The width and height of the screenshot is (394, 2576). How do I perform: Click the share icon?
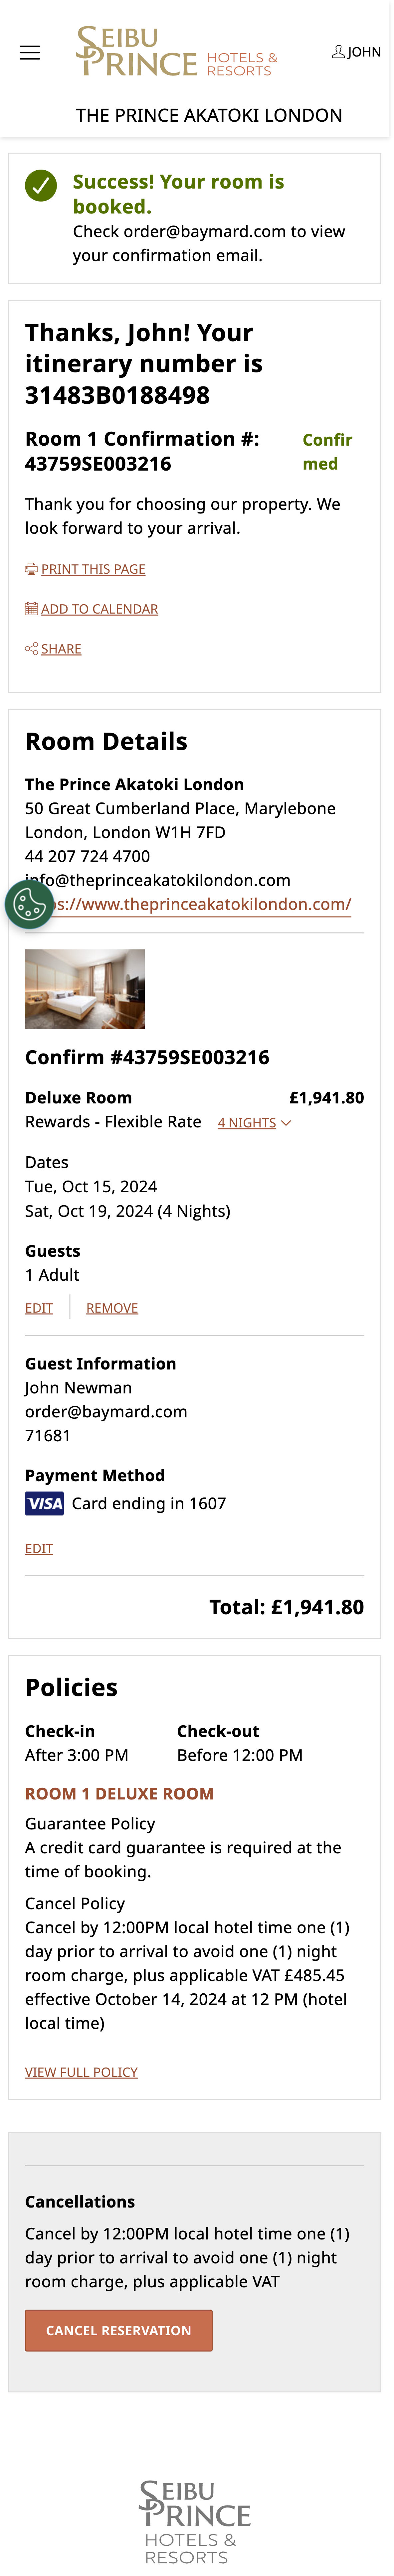[31, 649]
